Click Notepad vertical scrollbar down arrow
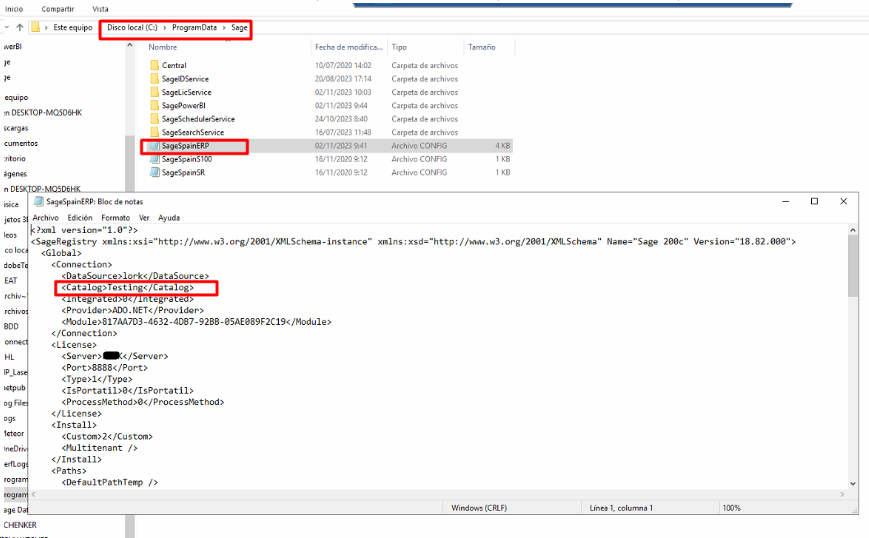869x538 pixels. (x=853, y=483)
